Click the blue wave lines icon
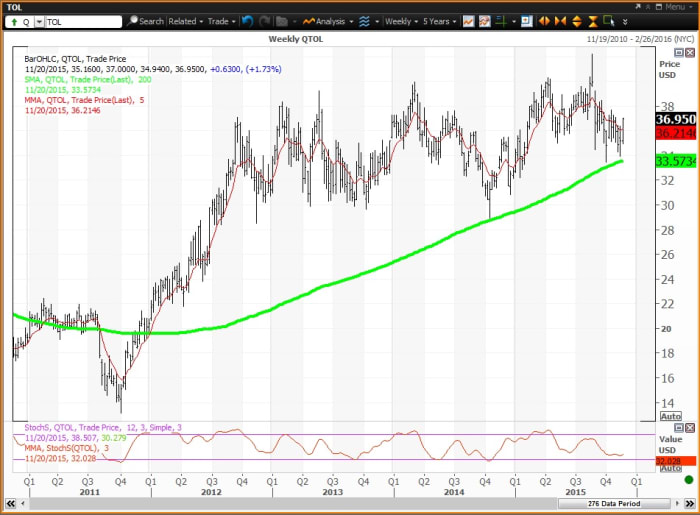 tap(363, 20)
